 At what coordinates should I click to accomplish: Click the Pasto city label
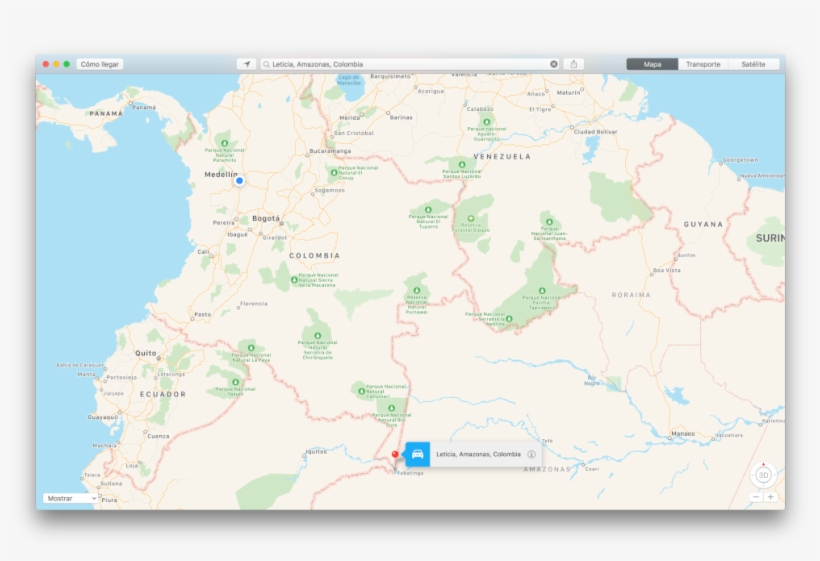click(202, 314)
